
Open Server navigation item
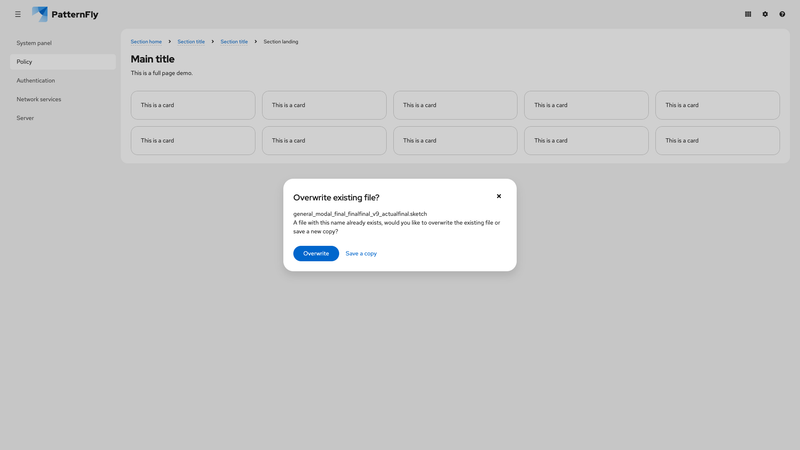[x=25, y=118]
